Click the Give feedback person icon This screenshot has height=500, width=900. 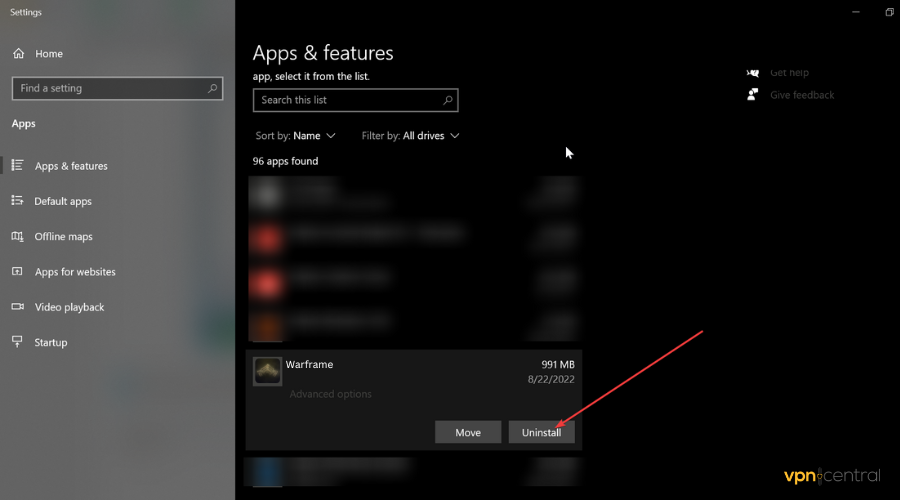coord(753,95)
